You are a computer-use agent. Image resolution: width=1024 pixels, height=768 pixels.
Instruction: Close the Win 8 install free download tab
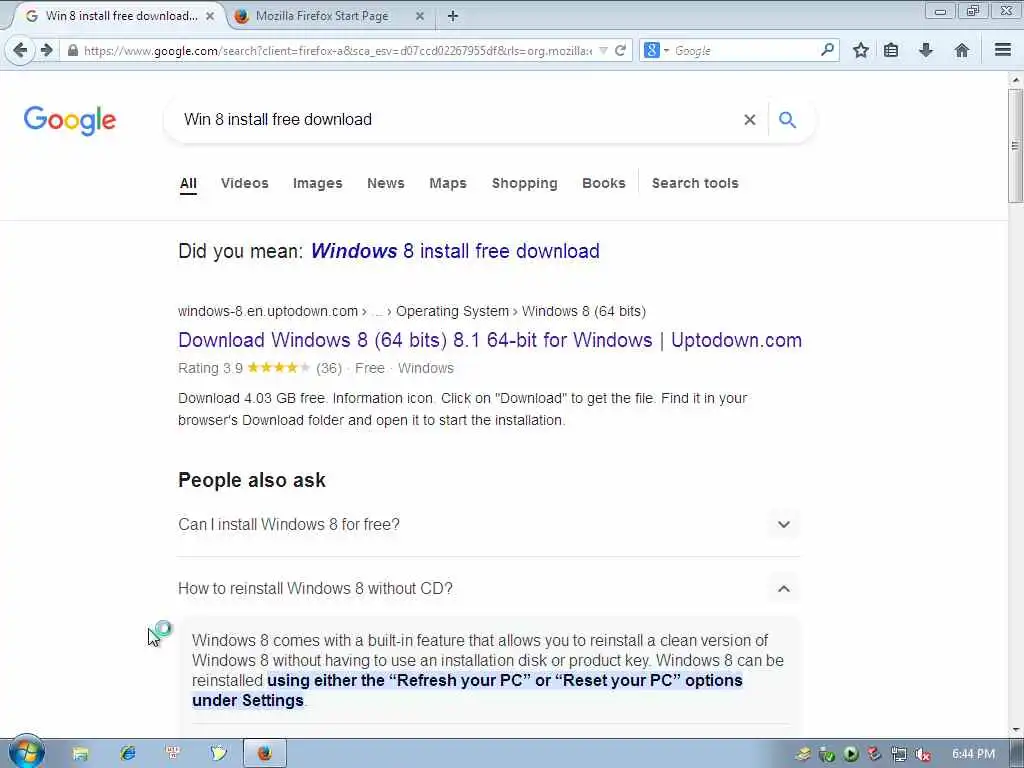(x=210, y=16)
